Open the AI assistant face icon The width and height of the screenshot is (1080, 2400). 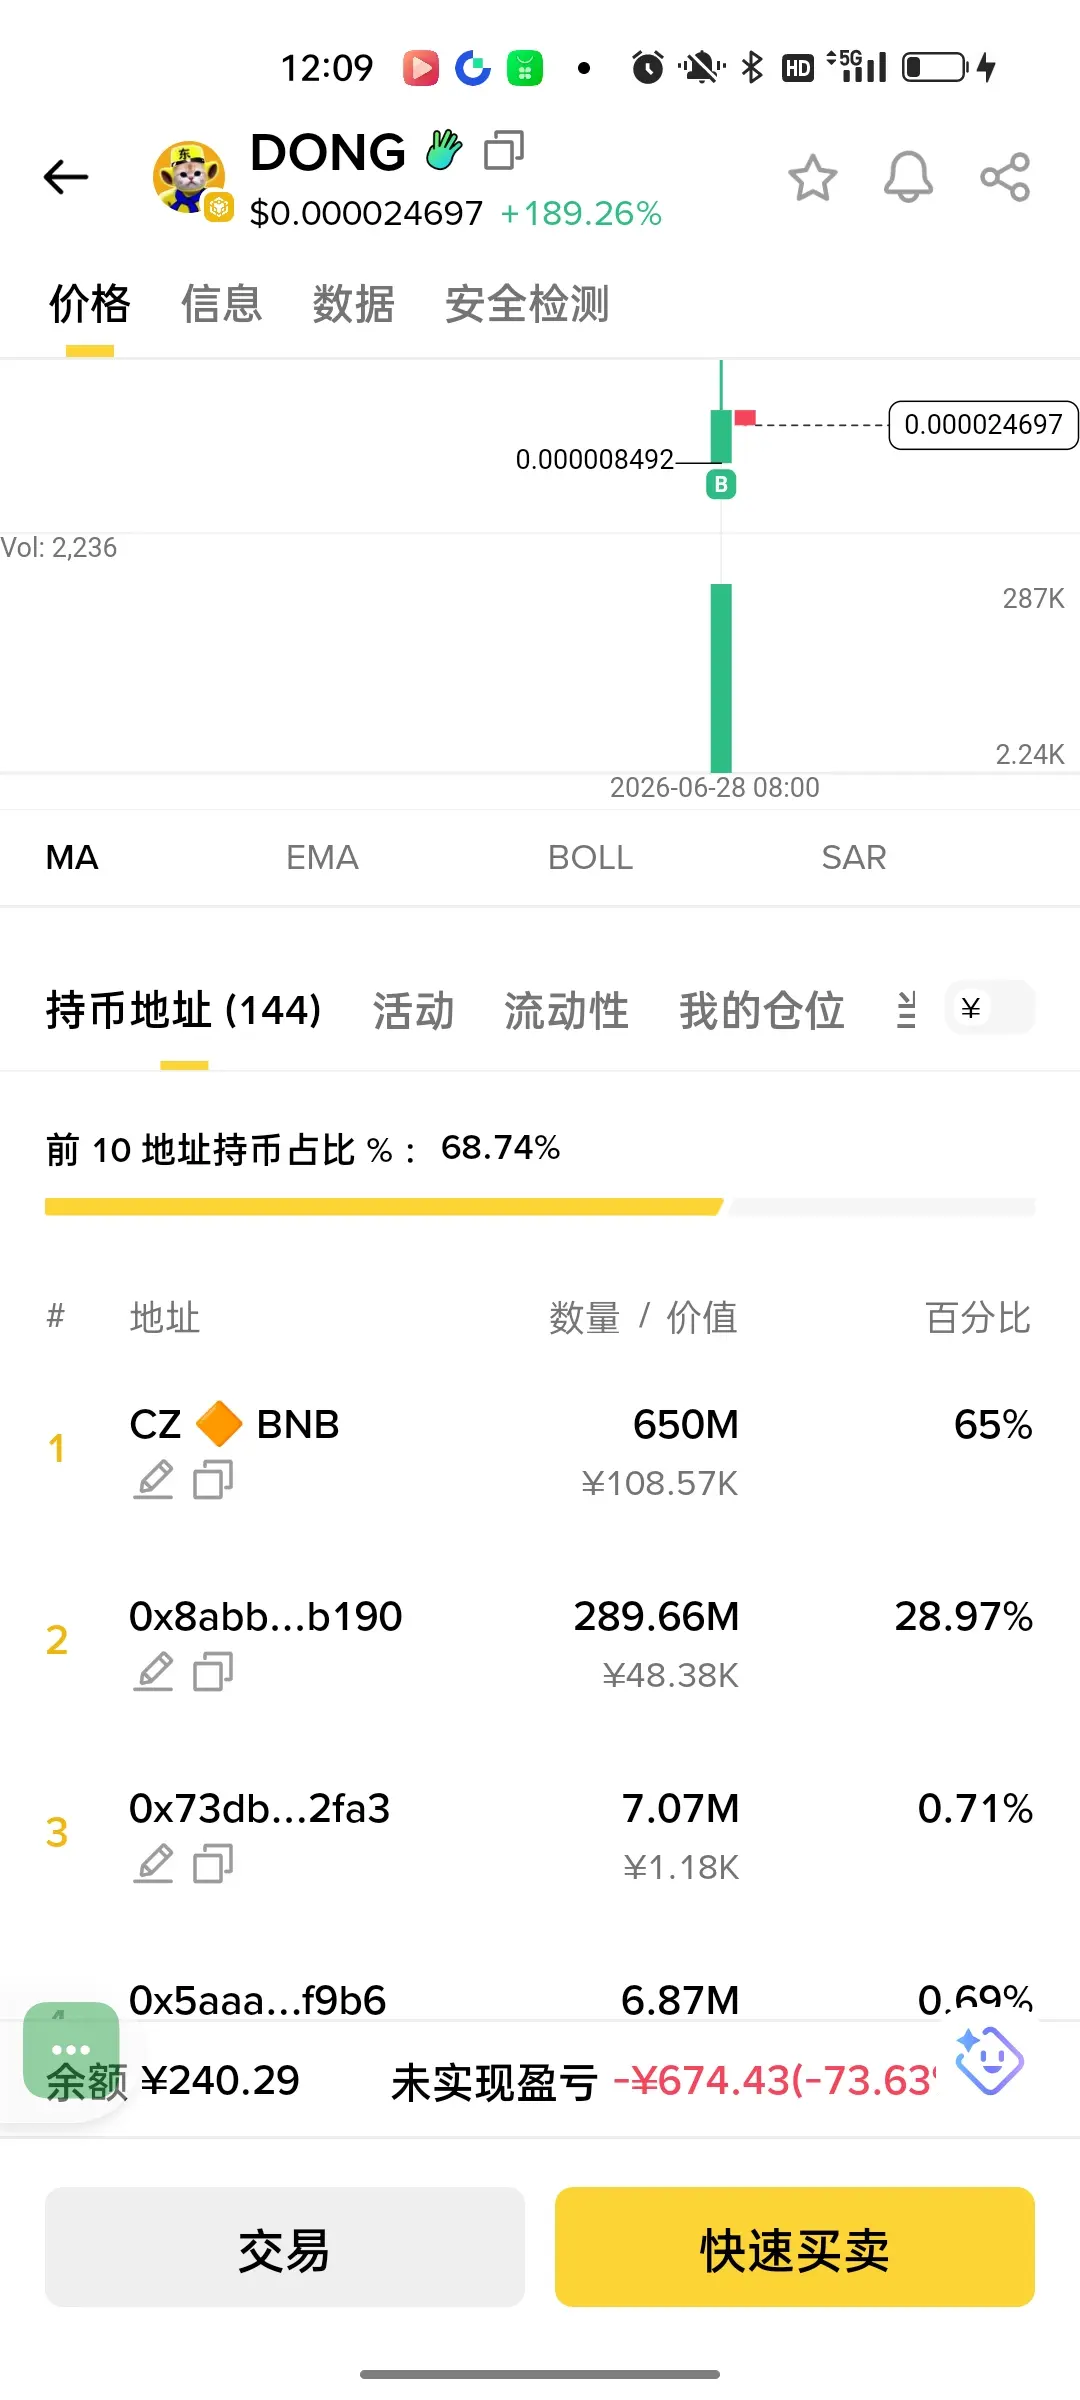point(988,2060)
